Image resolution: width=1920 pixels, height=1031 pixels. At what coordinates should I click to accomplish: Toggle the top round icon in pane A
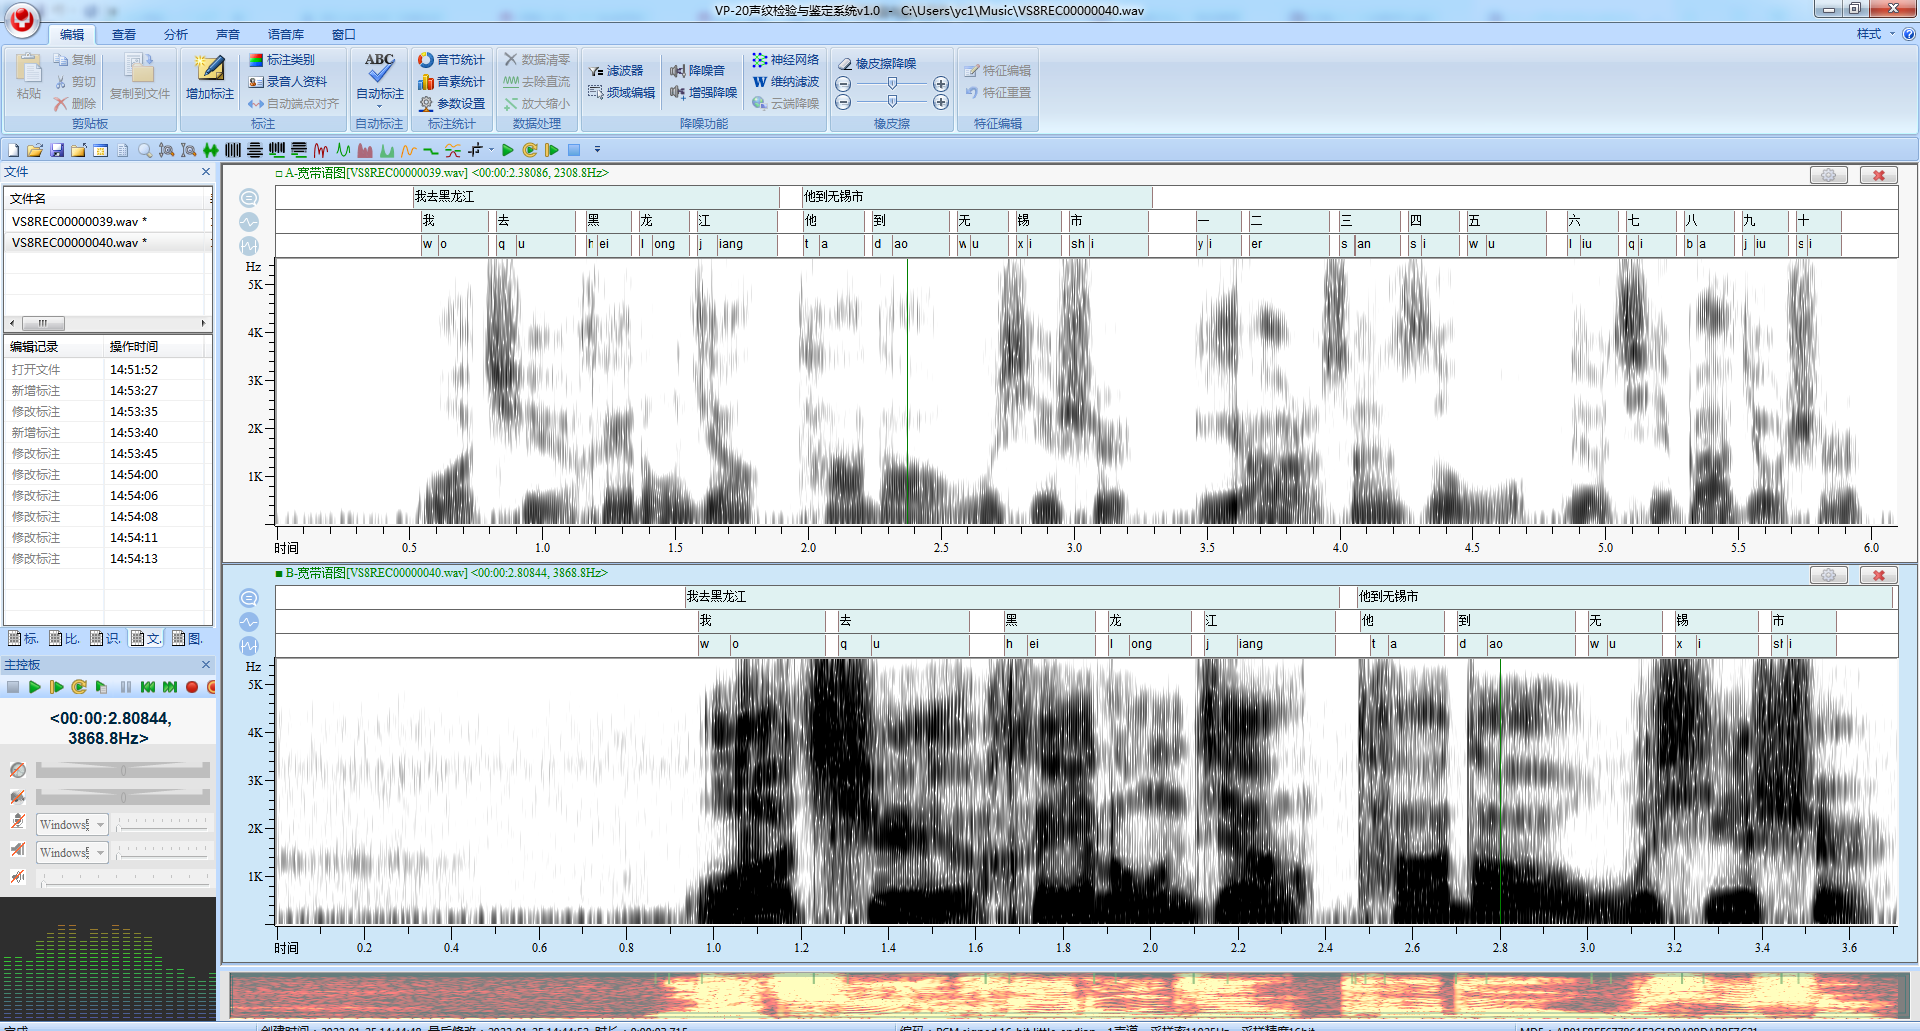249,198
